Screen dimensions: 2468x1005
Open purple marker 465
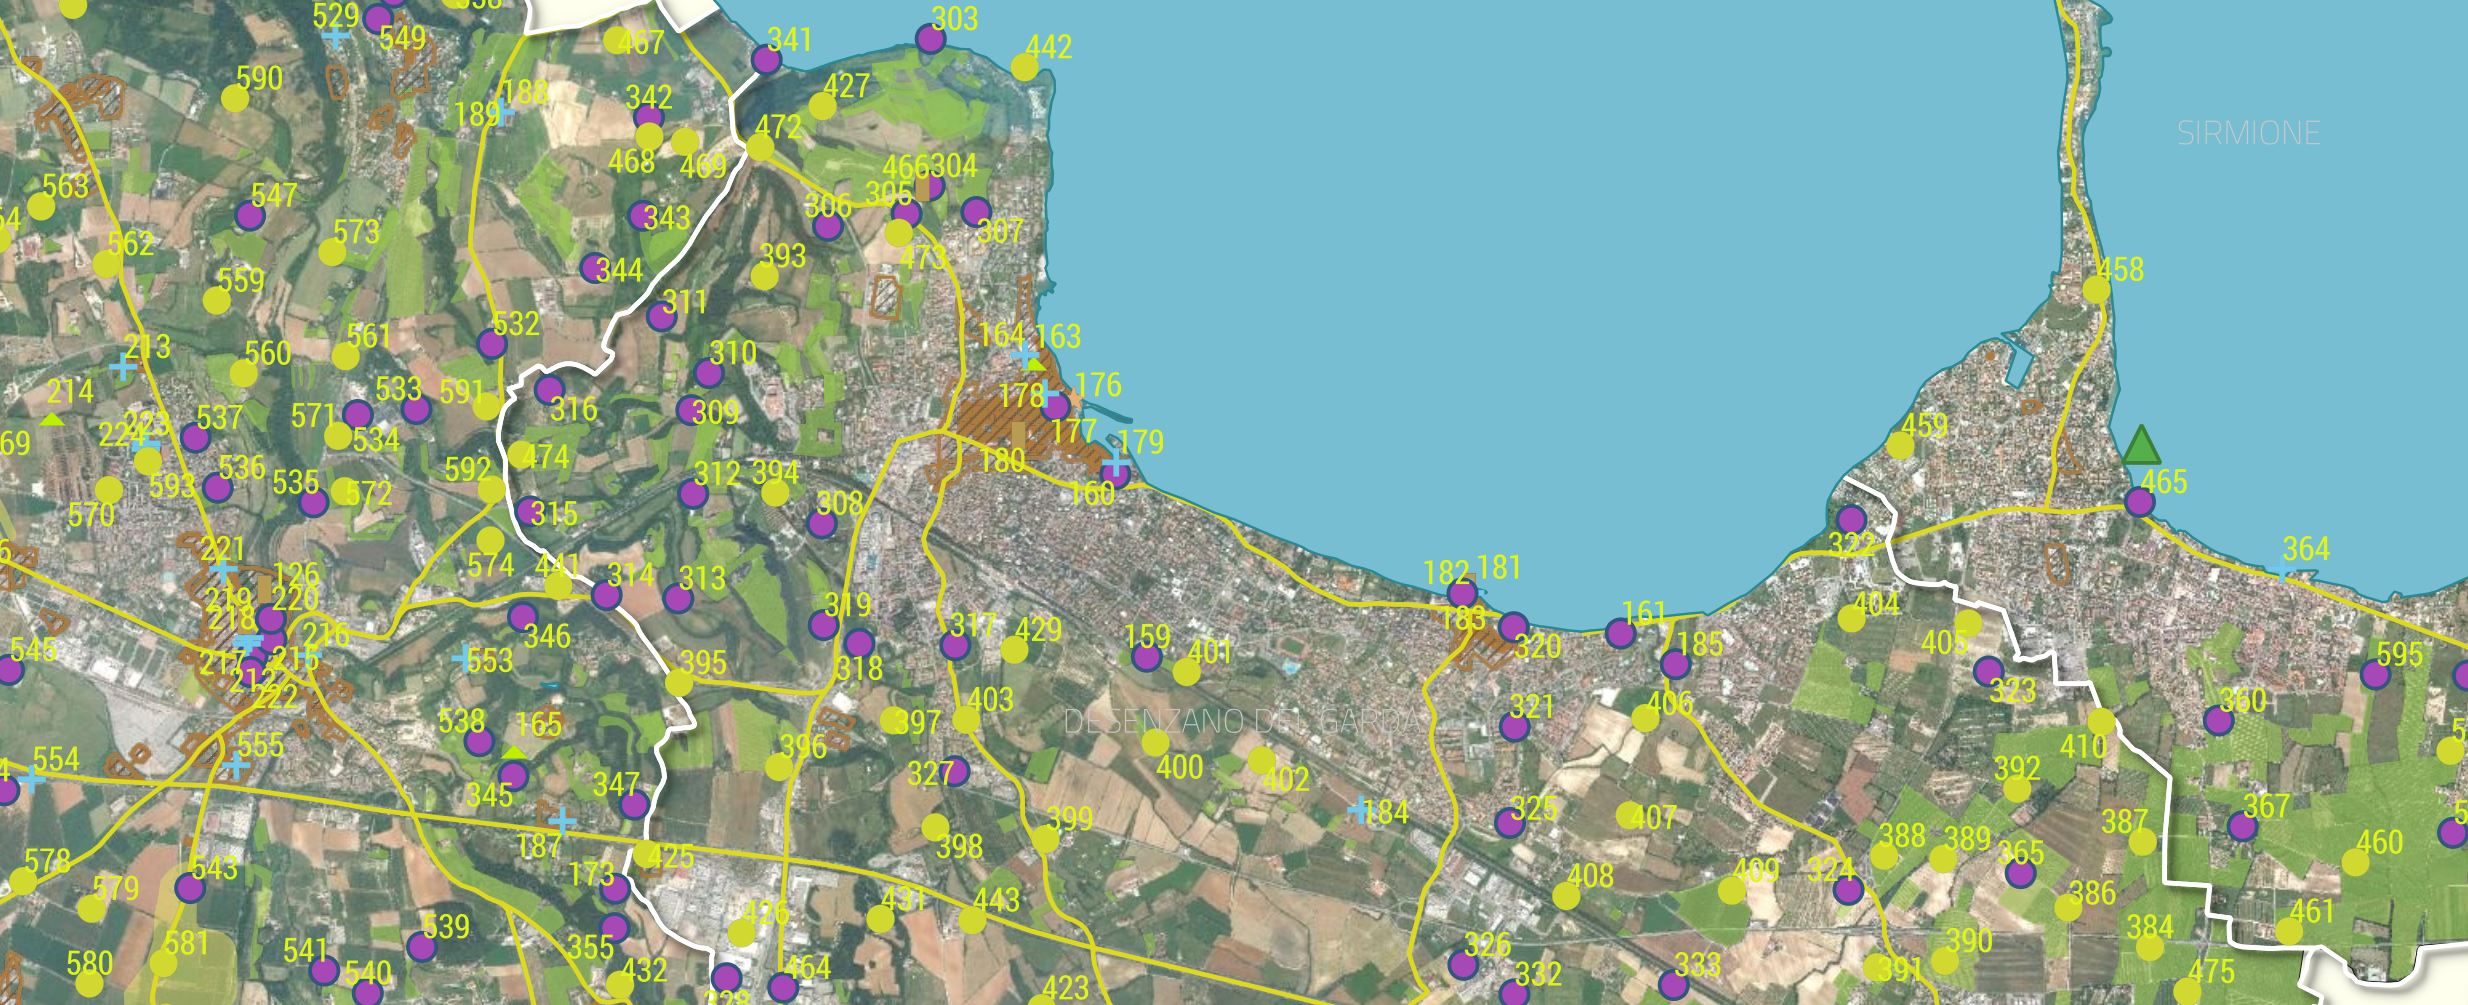2140,501
